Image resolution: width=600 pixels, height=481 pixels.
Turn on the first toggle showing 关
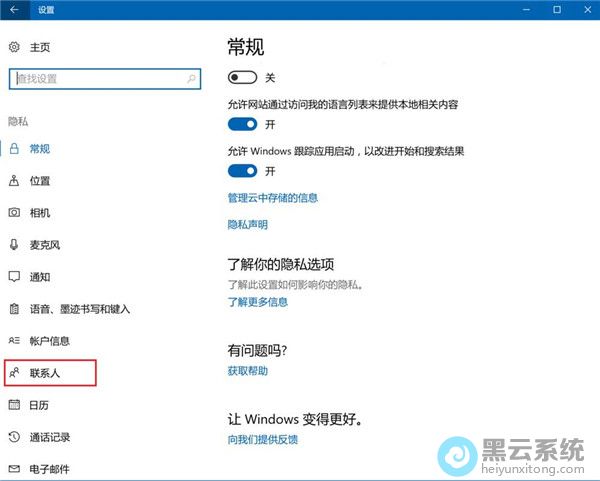pos(243,77)
